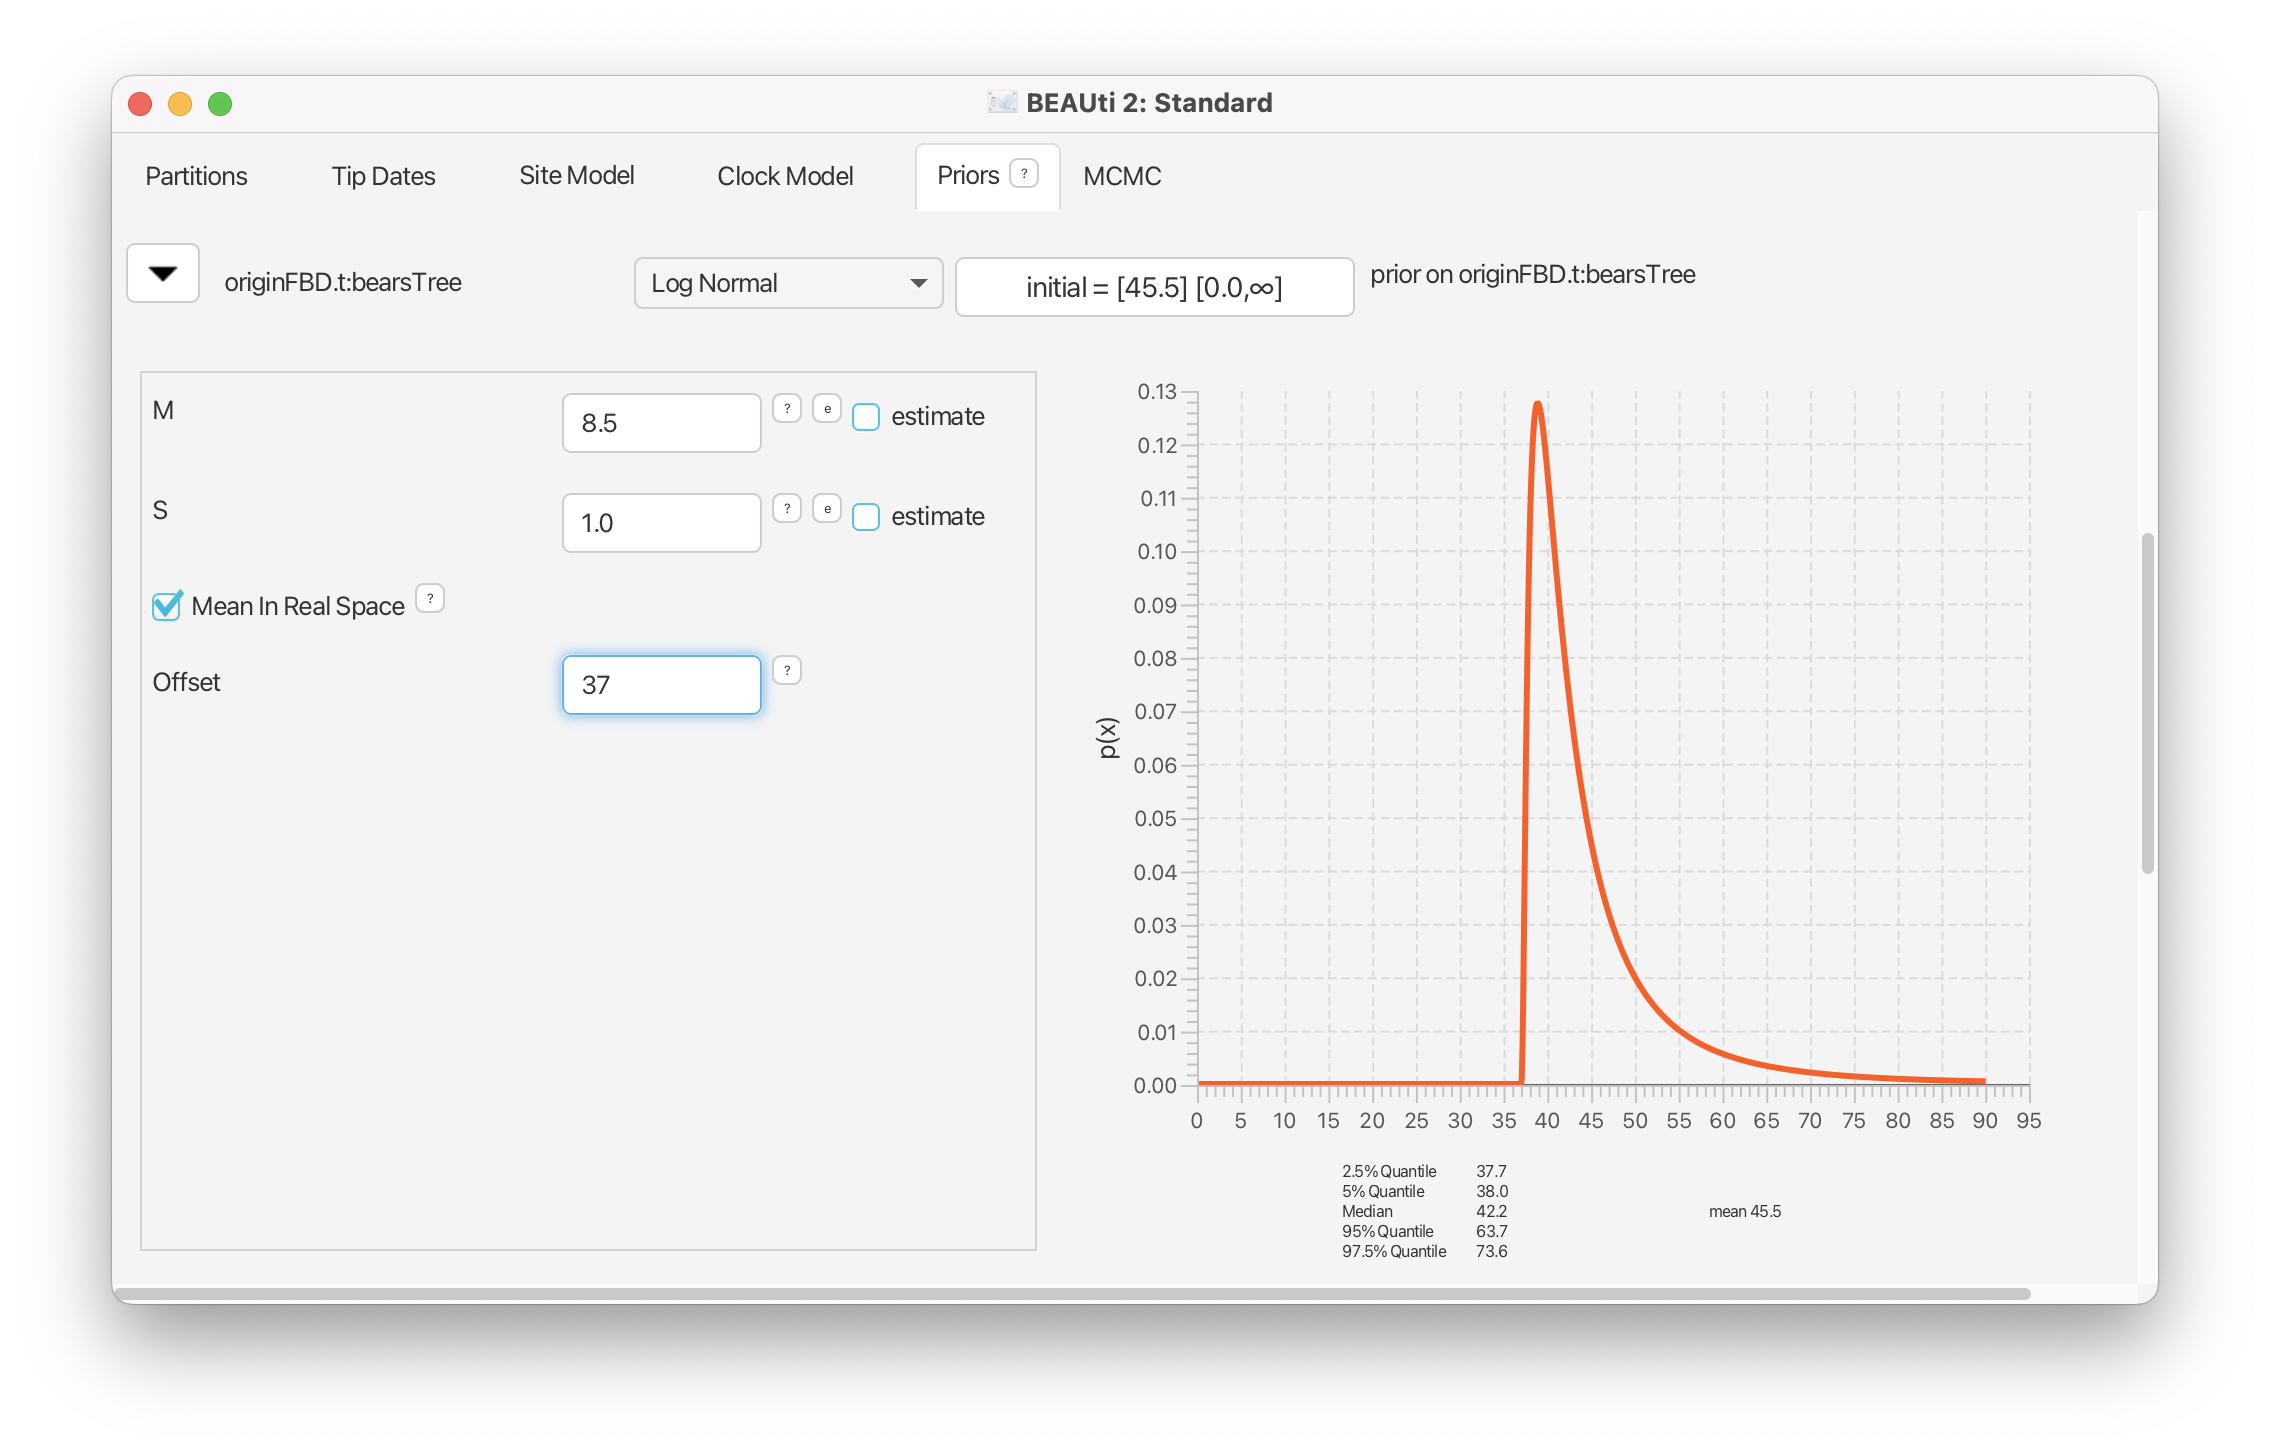This screenshot has width=2270, height=1452.
Task: Click the help icon on Priors tab
Action: [1024, 173]
